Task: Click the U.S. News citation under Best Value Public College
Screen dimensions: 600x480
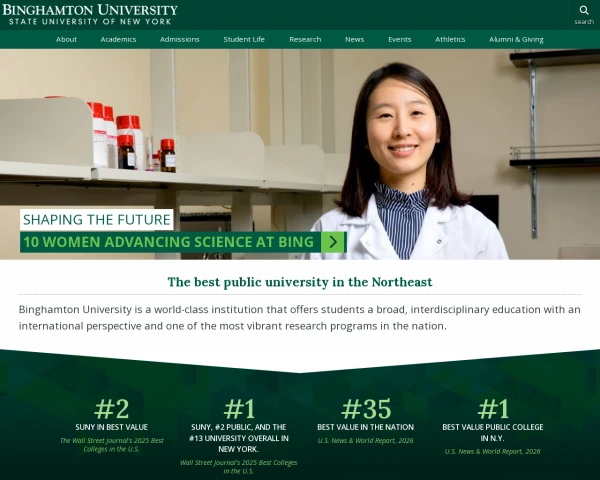Action: pyautogui.click(x=492, y=452)
